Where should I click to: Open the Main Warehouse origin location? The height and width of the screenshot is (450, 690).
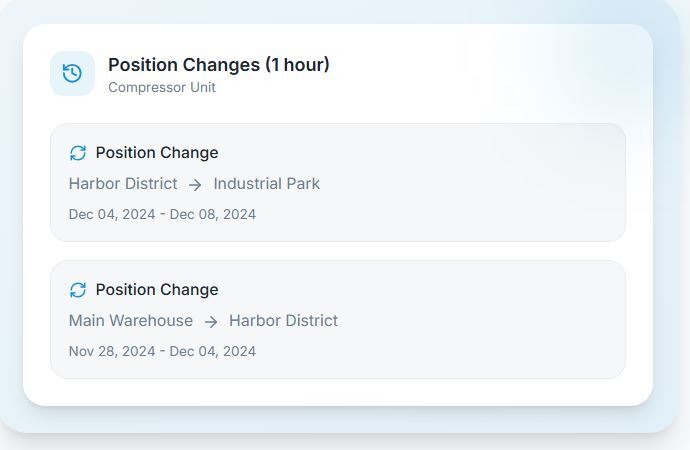pyautogui.click(x=131, y=321)
